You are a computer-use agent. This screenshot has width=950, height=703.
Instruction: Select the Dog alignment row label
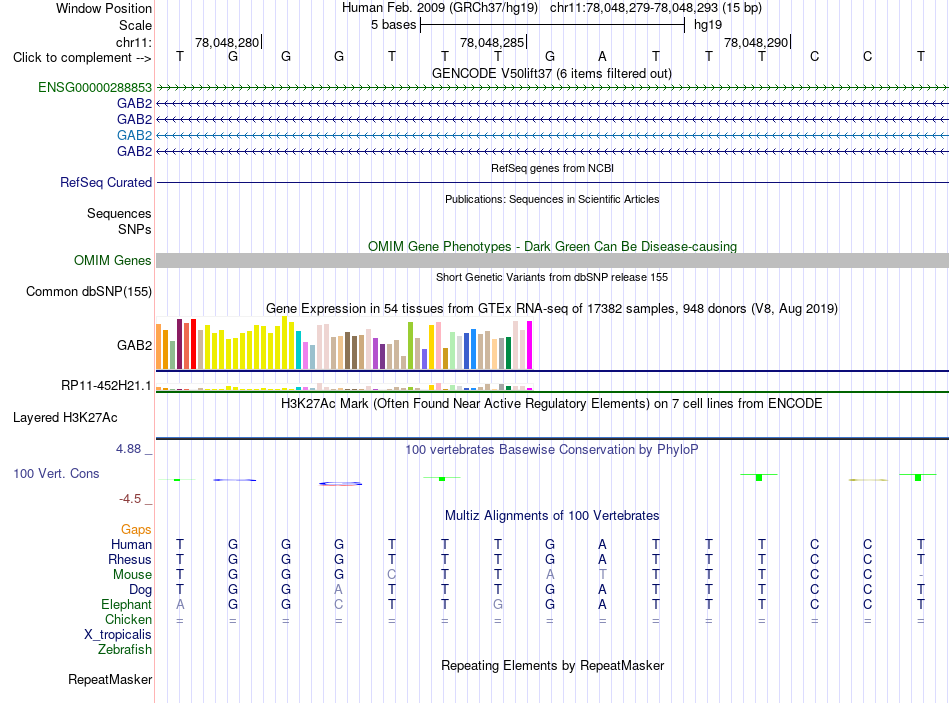(x=140, y=590)
